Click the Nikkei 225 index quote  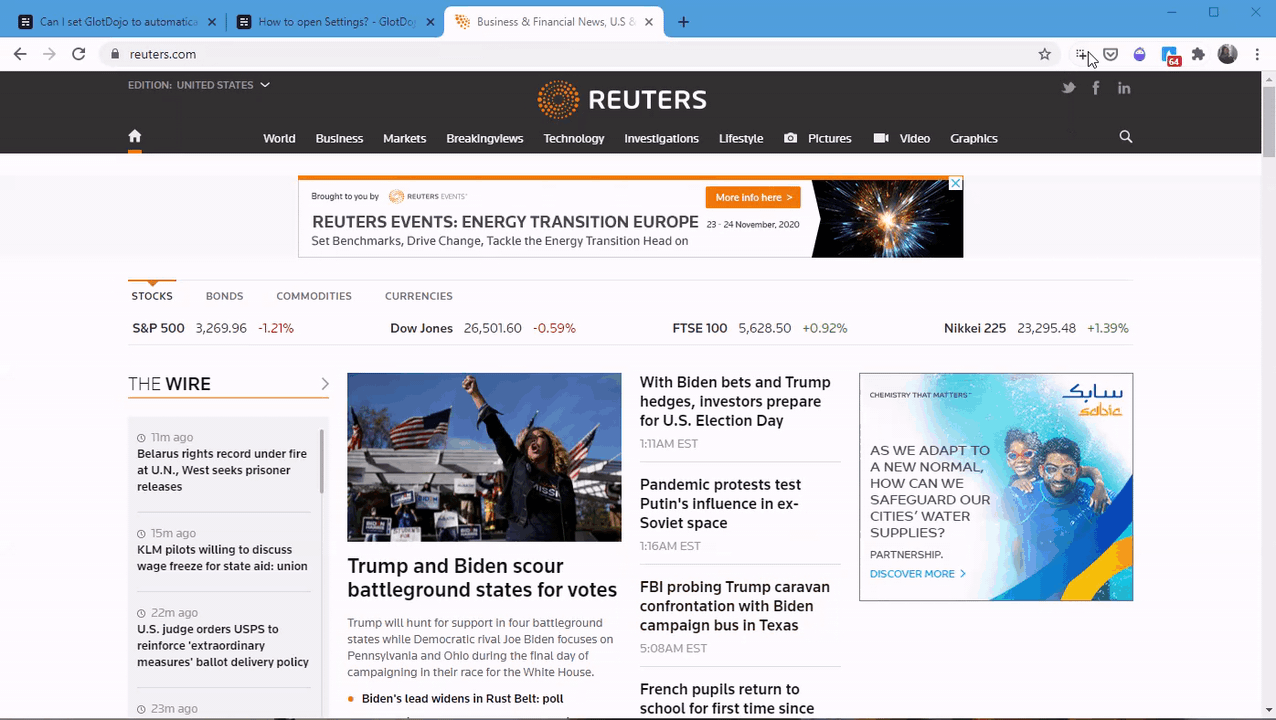[x=1036, y=328]
